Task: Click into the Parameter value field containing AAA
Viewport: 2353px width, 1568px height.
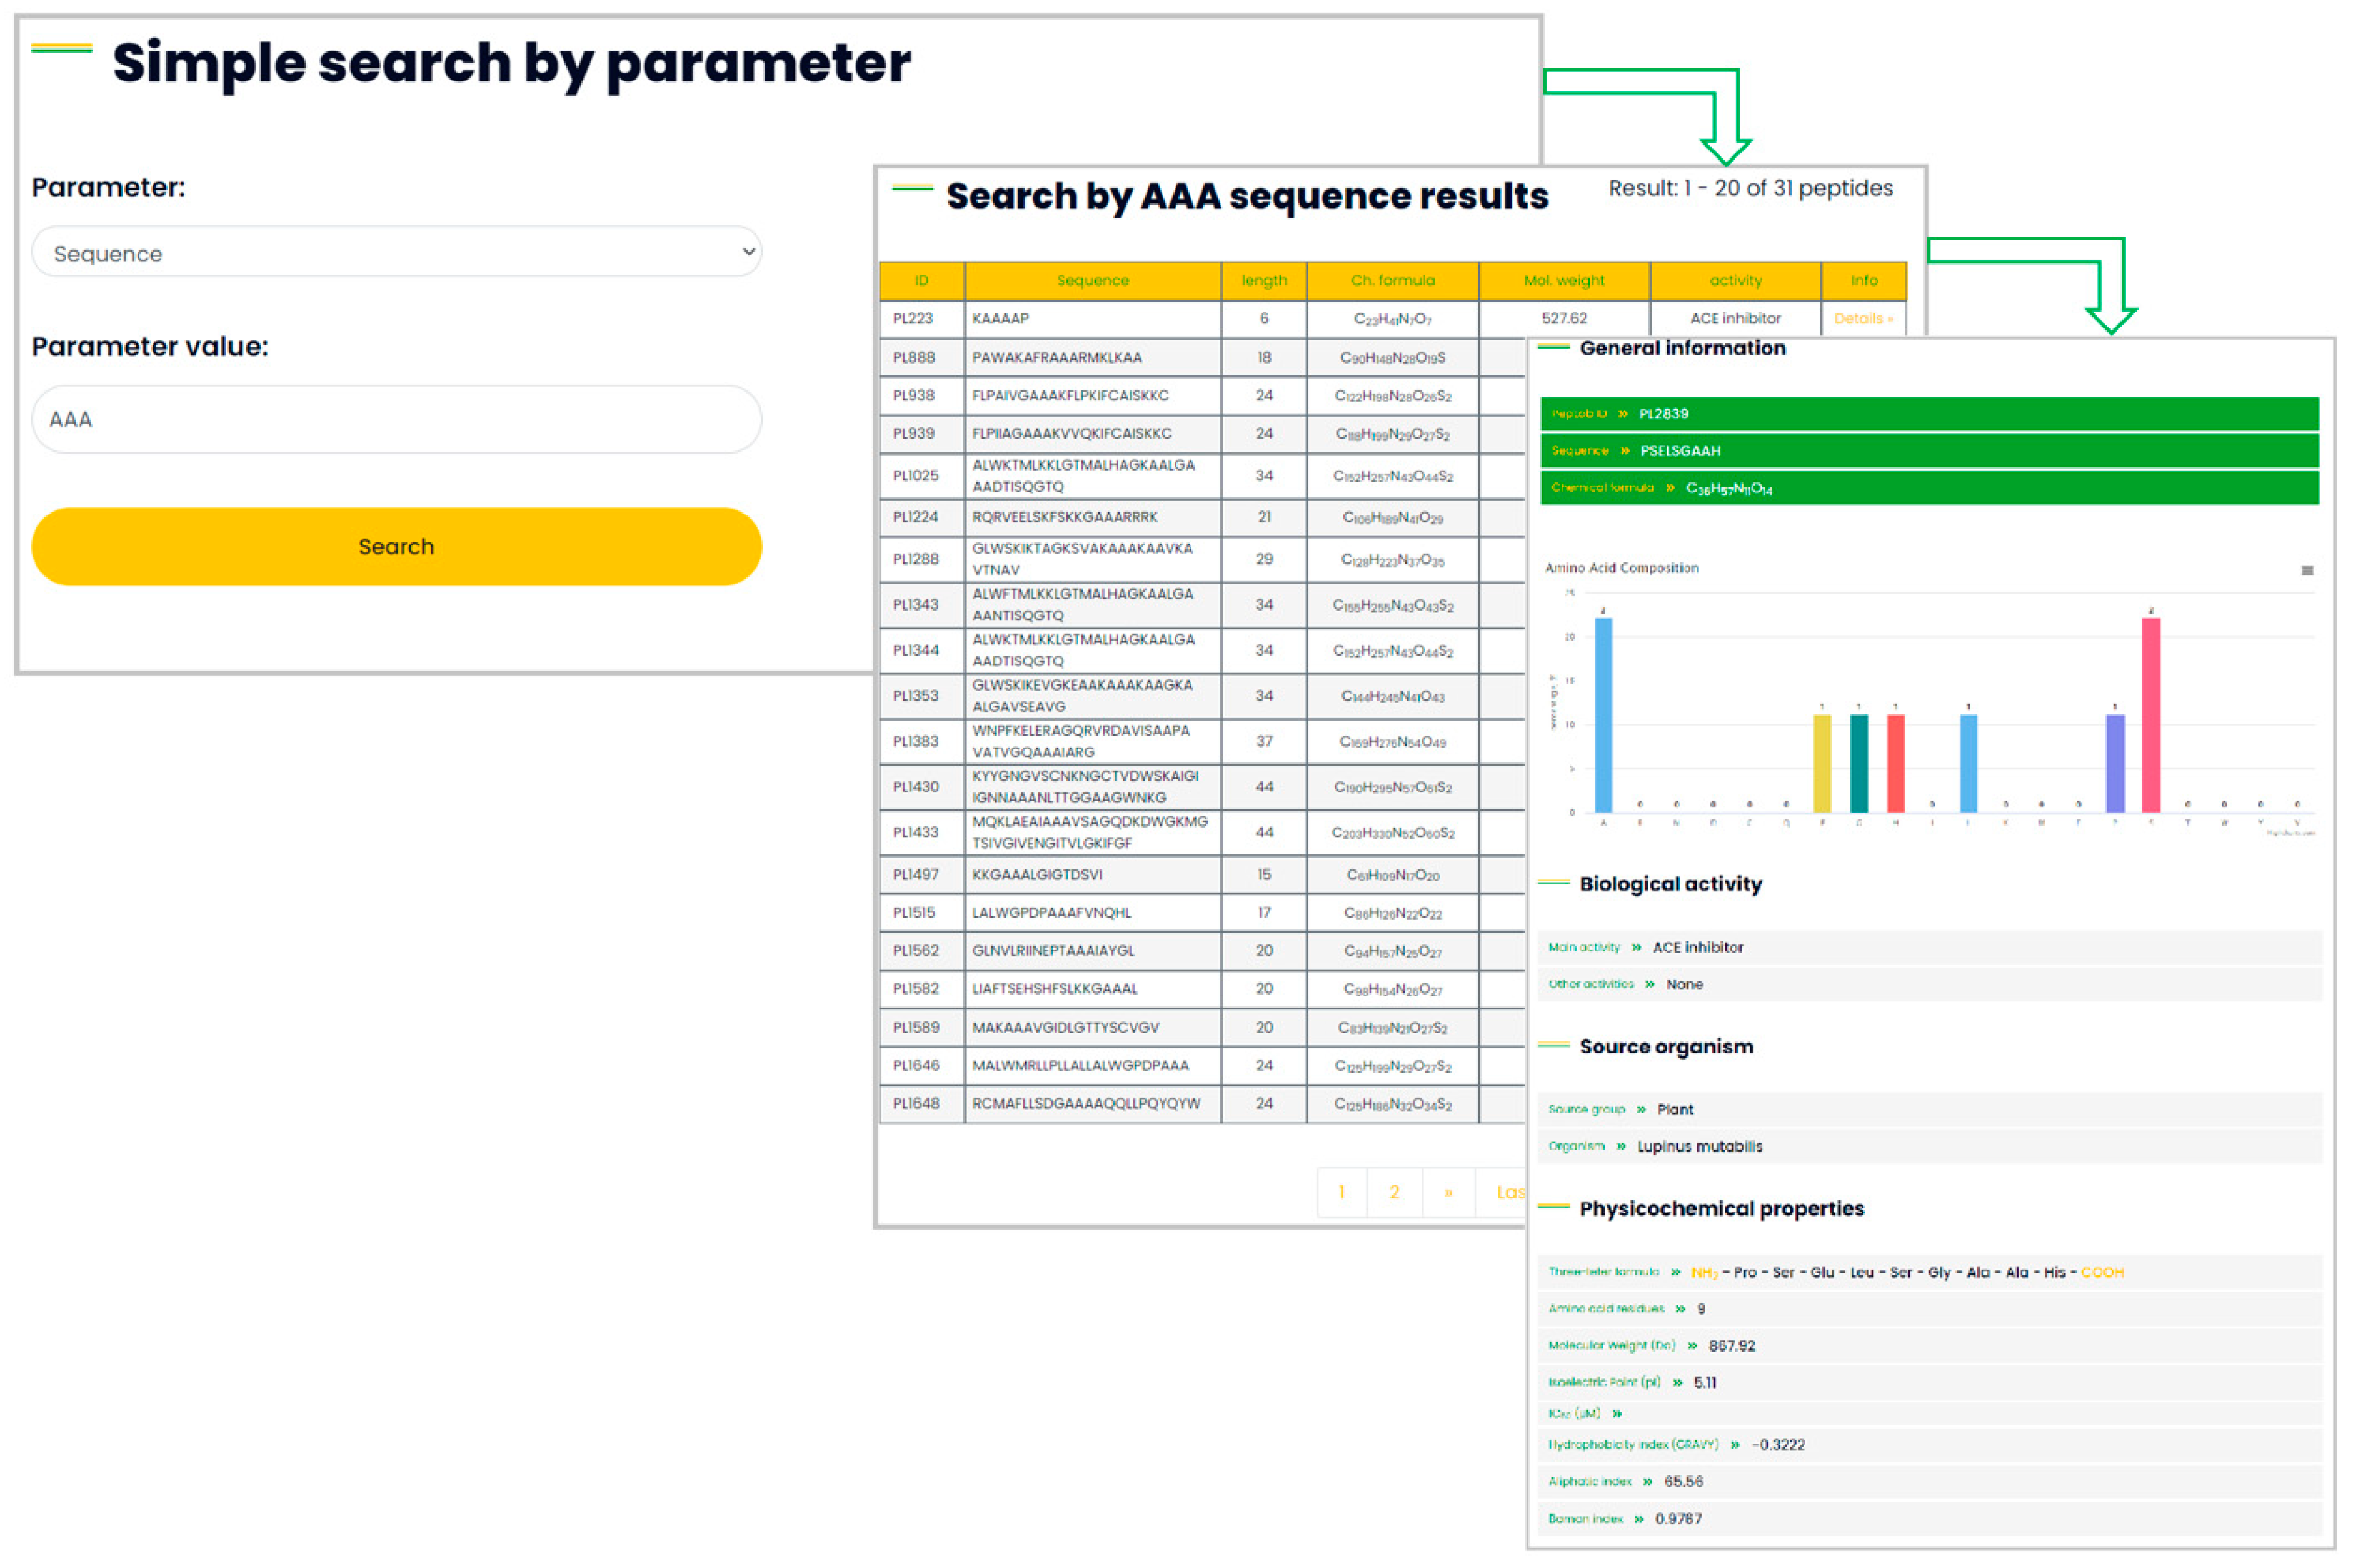Action: 396,419
